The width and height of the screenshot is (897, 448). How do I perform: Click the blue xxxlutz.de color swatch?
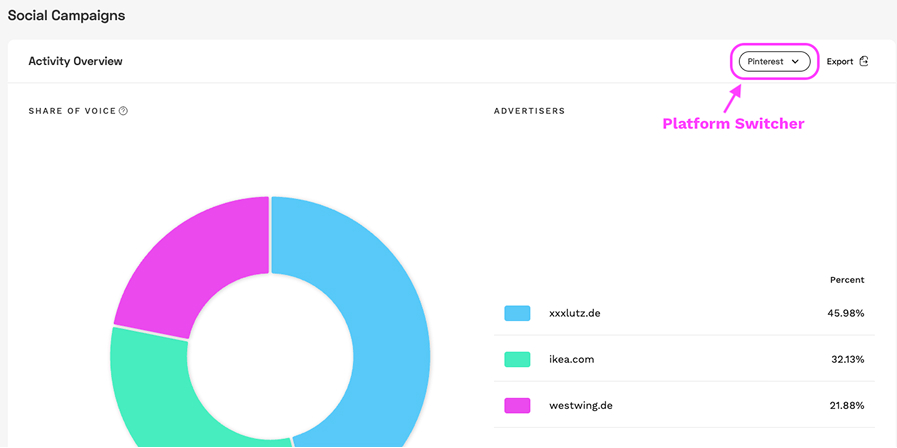(x=517, y=314)
